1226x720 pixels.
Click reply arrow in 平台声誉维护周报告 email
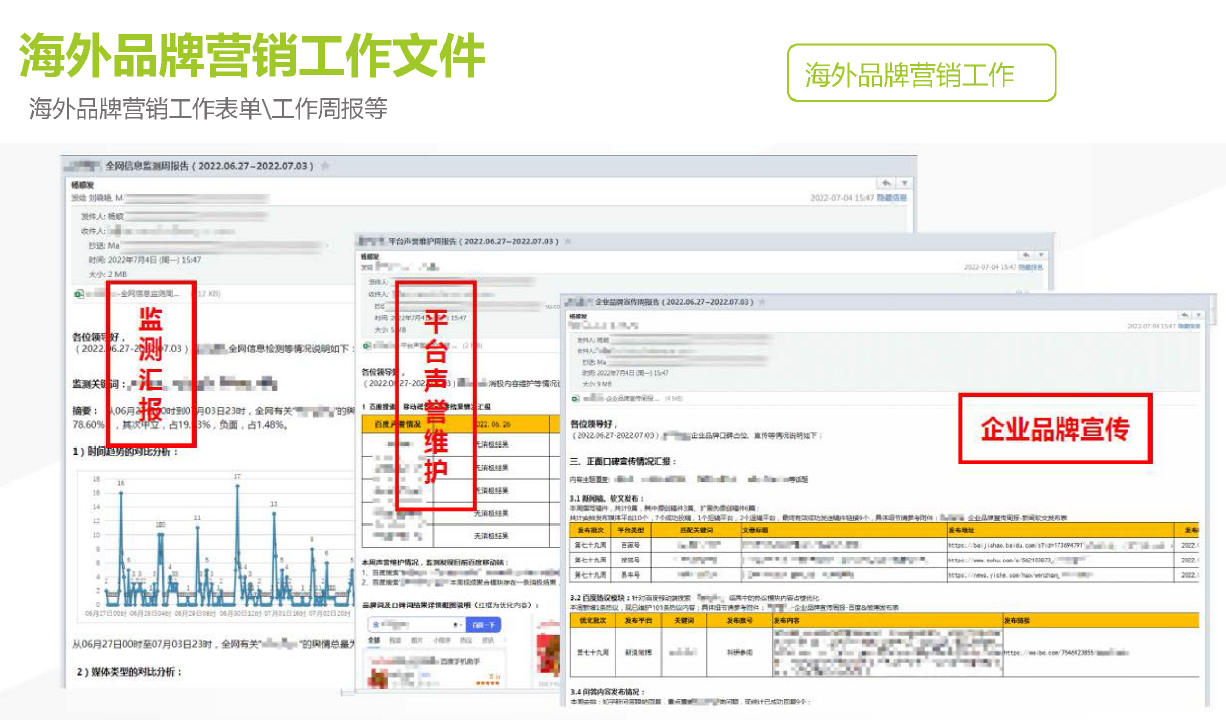pyautogui.click(x=1024, y=256)
